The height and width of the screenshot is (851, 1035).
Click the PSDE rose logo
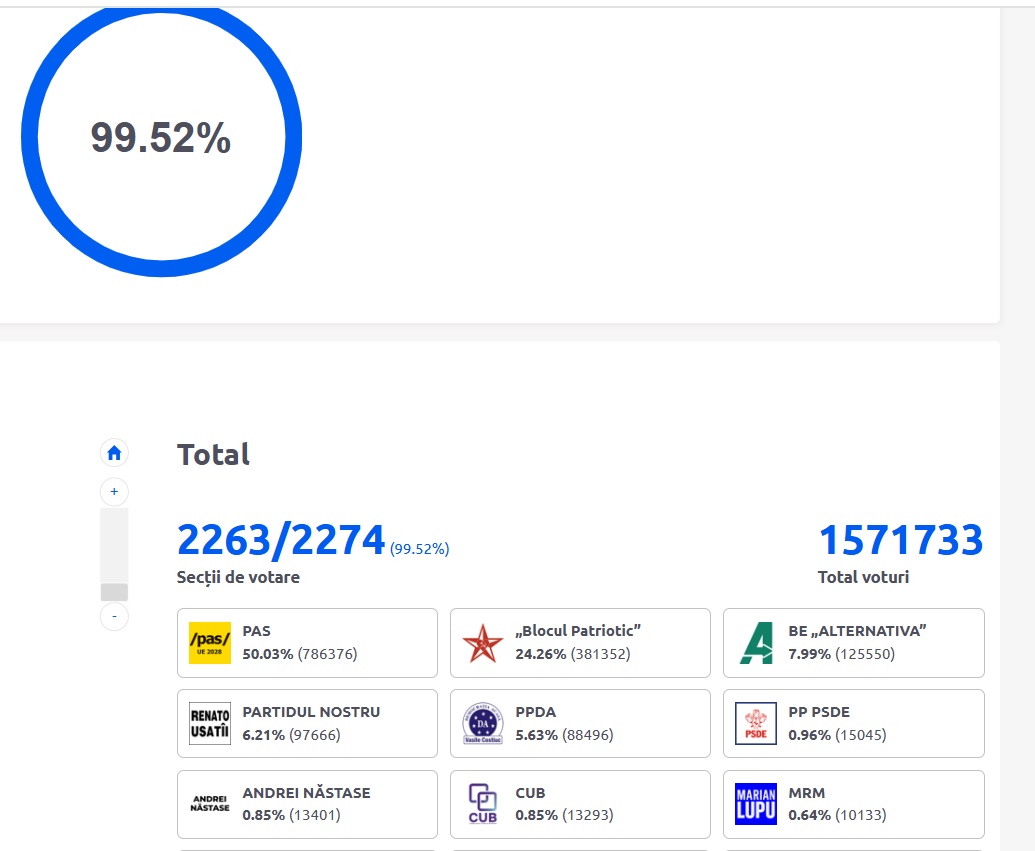(x=755, y=724)
